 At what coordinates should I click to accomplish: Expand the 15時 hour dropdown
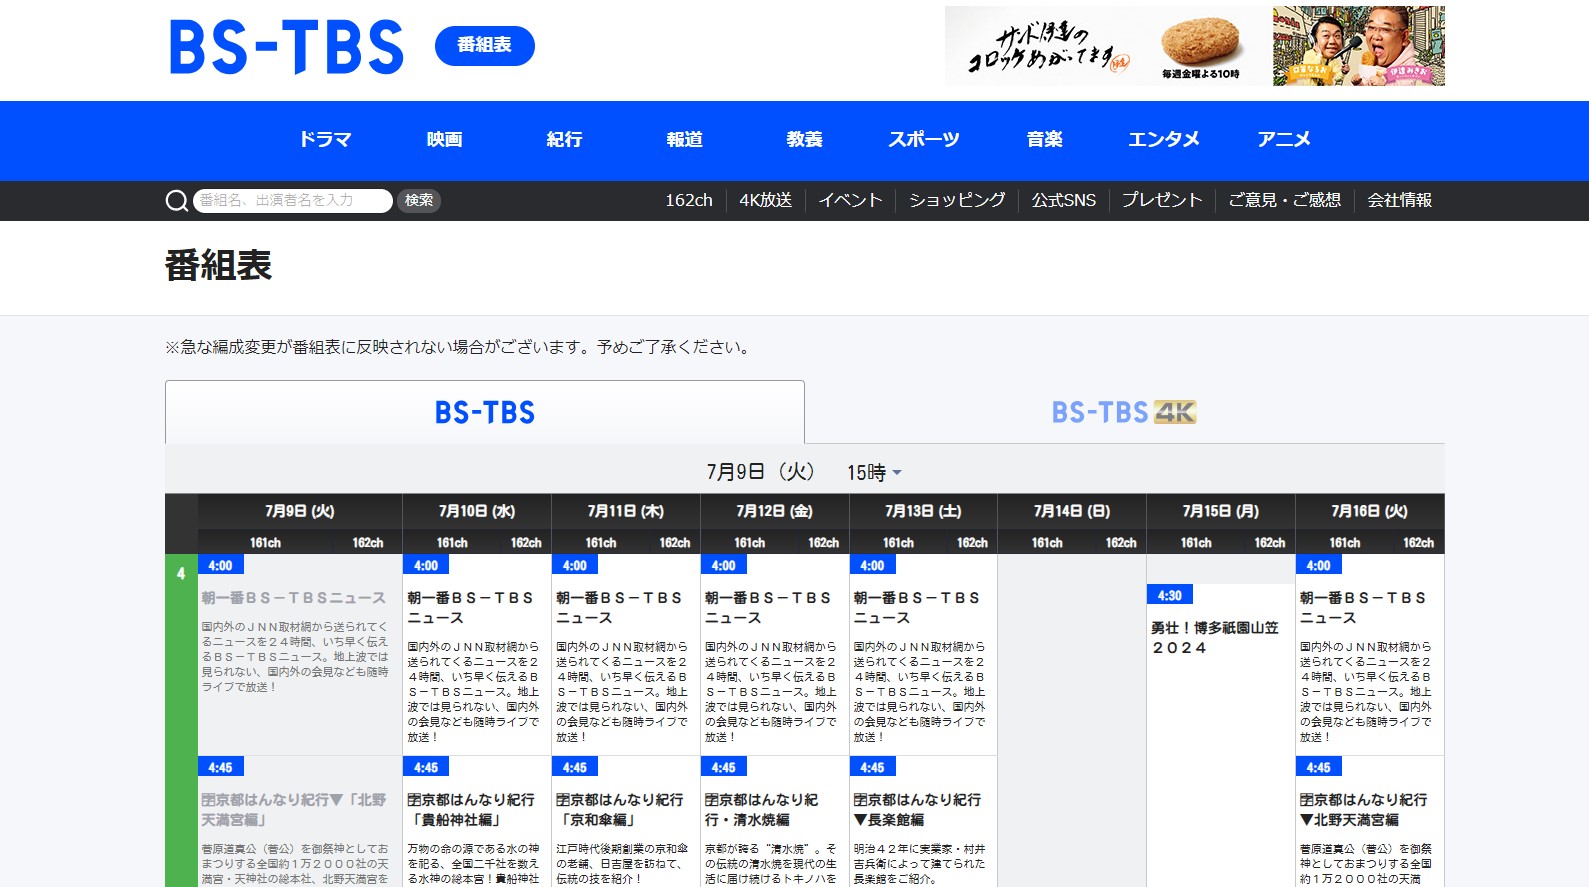point(874,473)
